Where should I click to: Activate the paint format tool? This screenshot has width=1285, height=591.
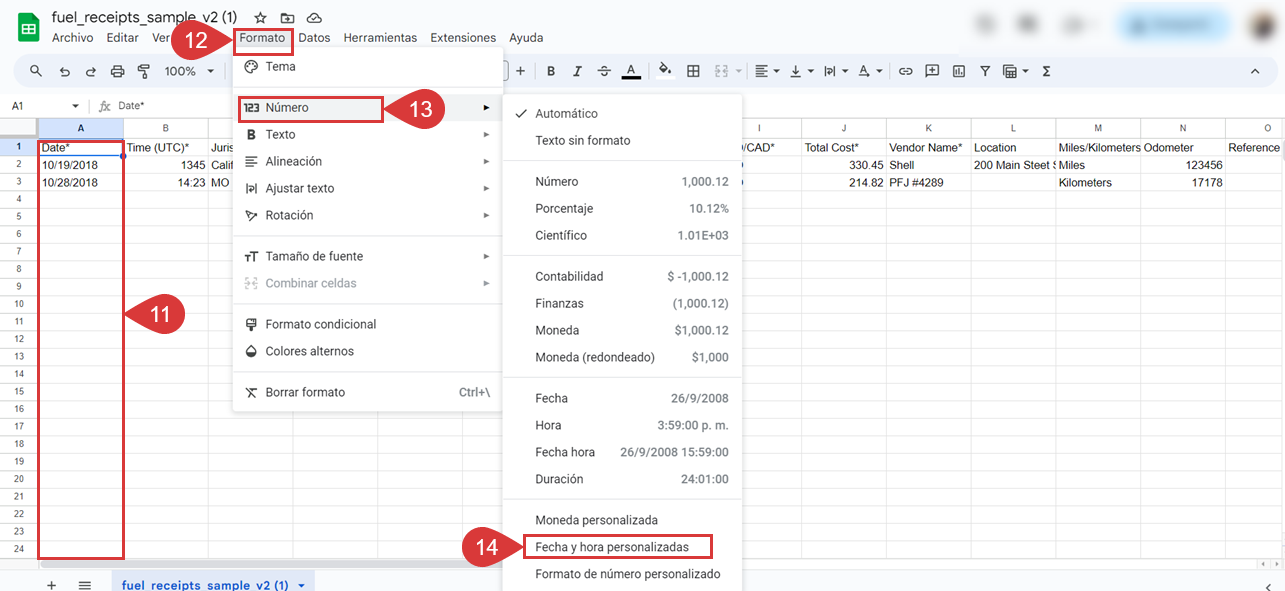(143, 71)
